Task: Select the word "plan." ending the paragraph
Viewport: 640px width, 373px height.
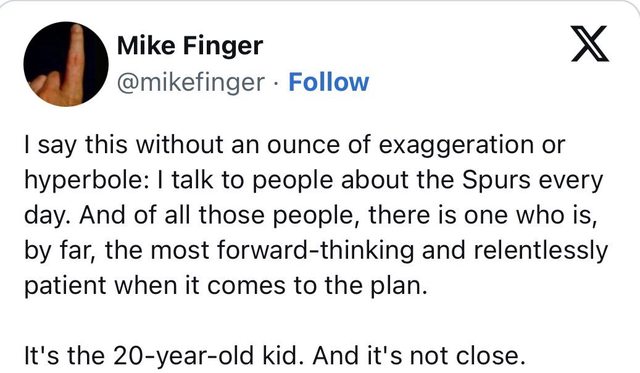Action: point(398,286)
